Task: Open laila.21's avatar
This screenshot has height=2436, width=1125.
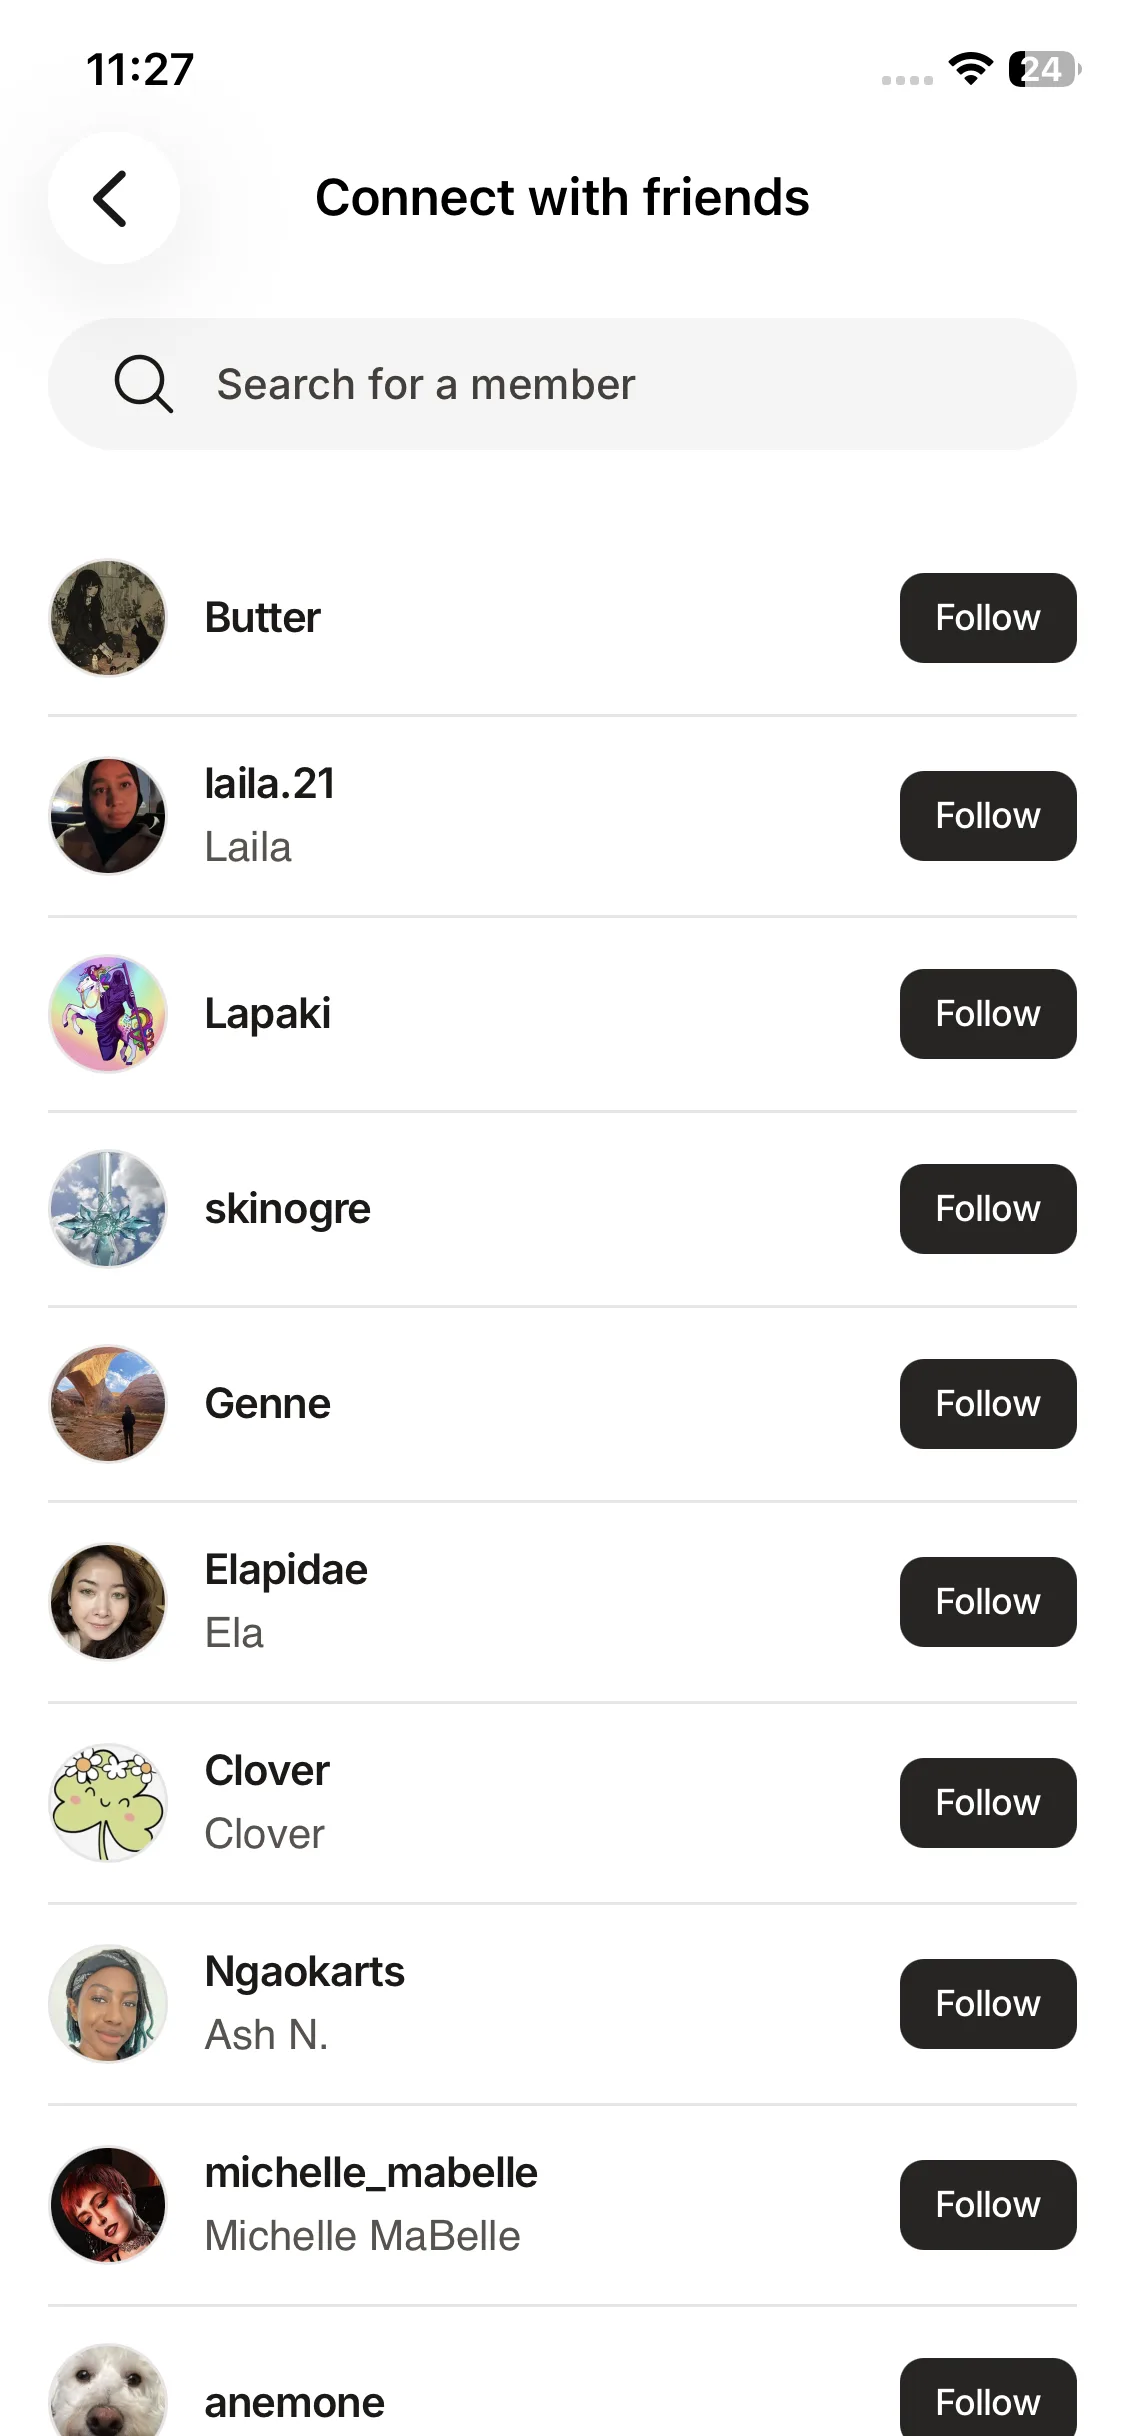Action: point(108,816)
